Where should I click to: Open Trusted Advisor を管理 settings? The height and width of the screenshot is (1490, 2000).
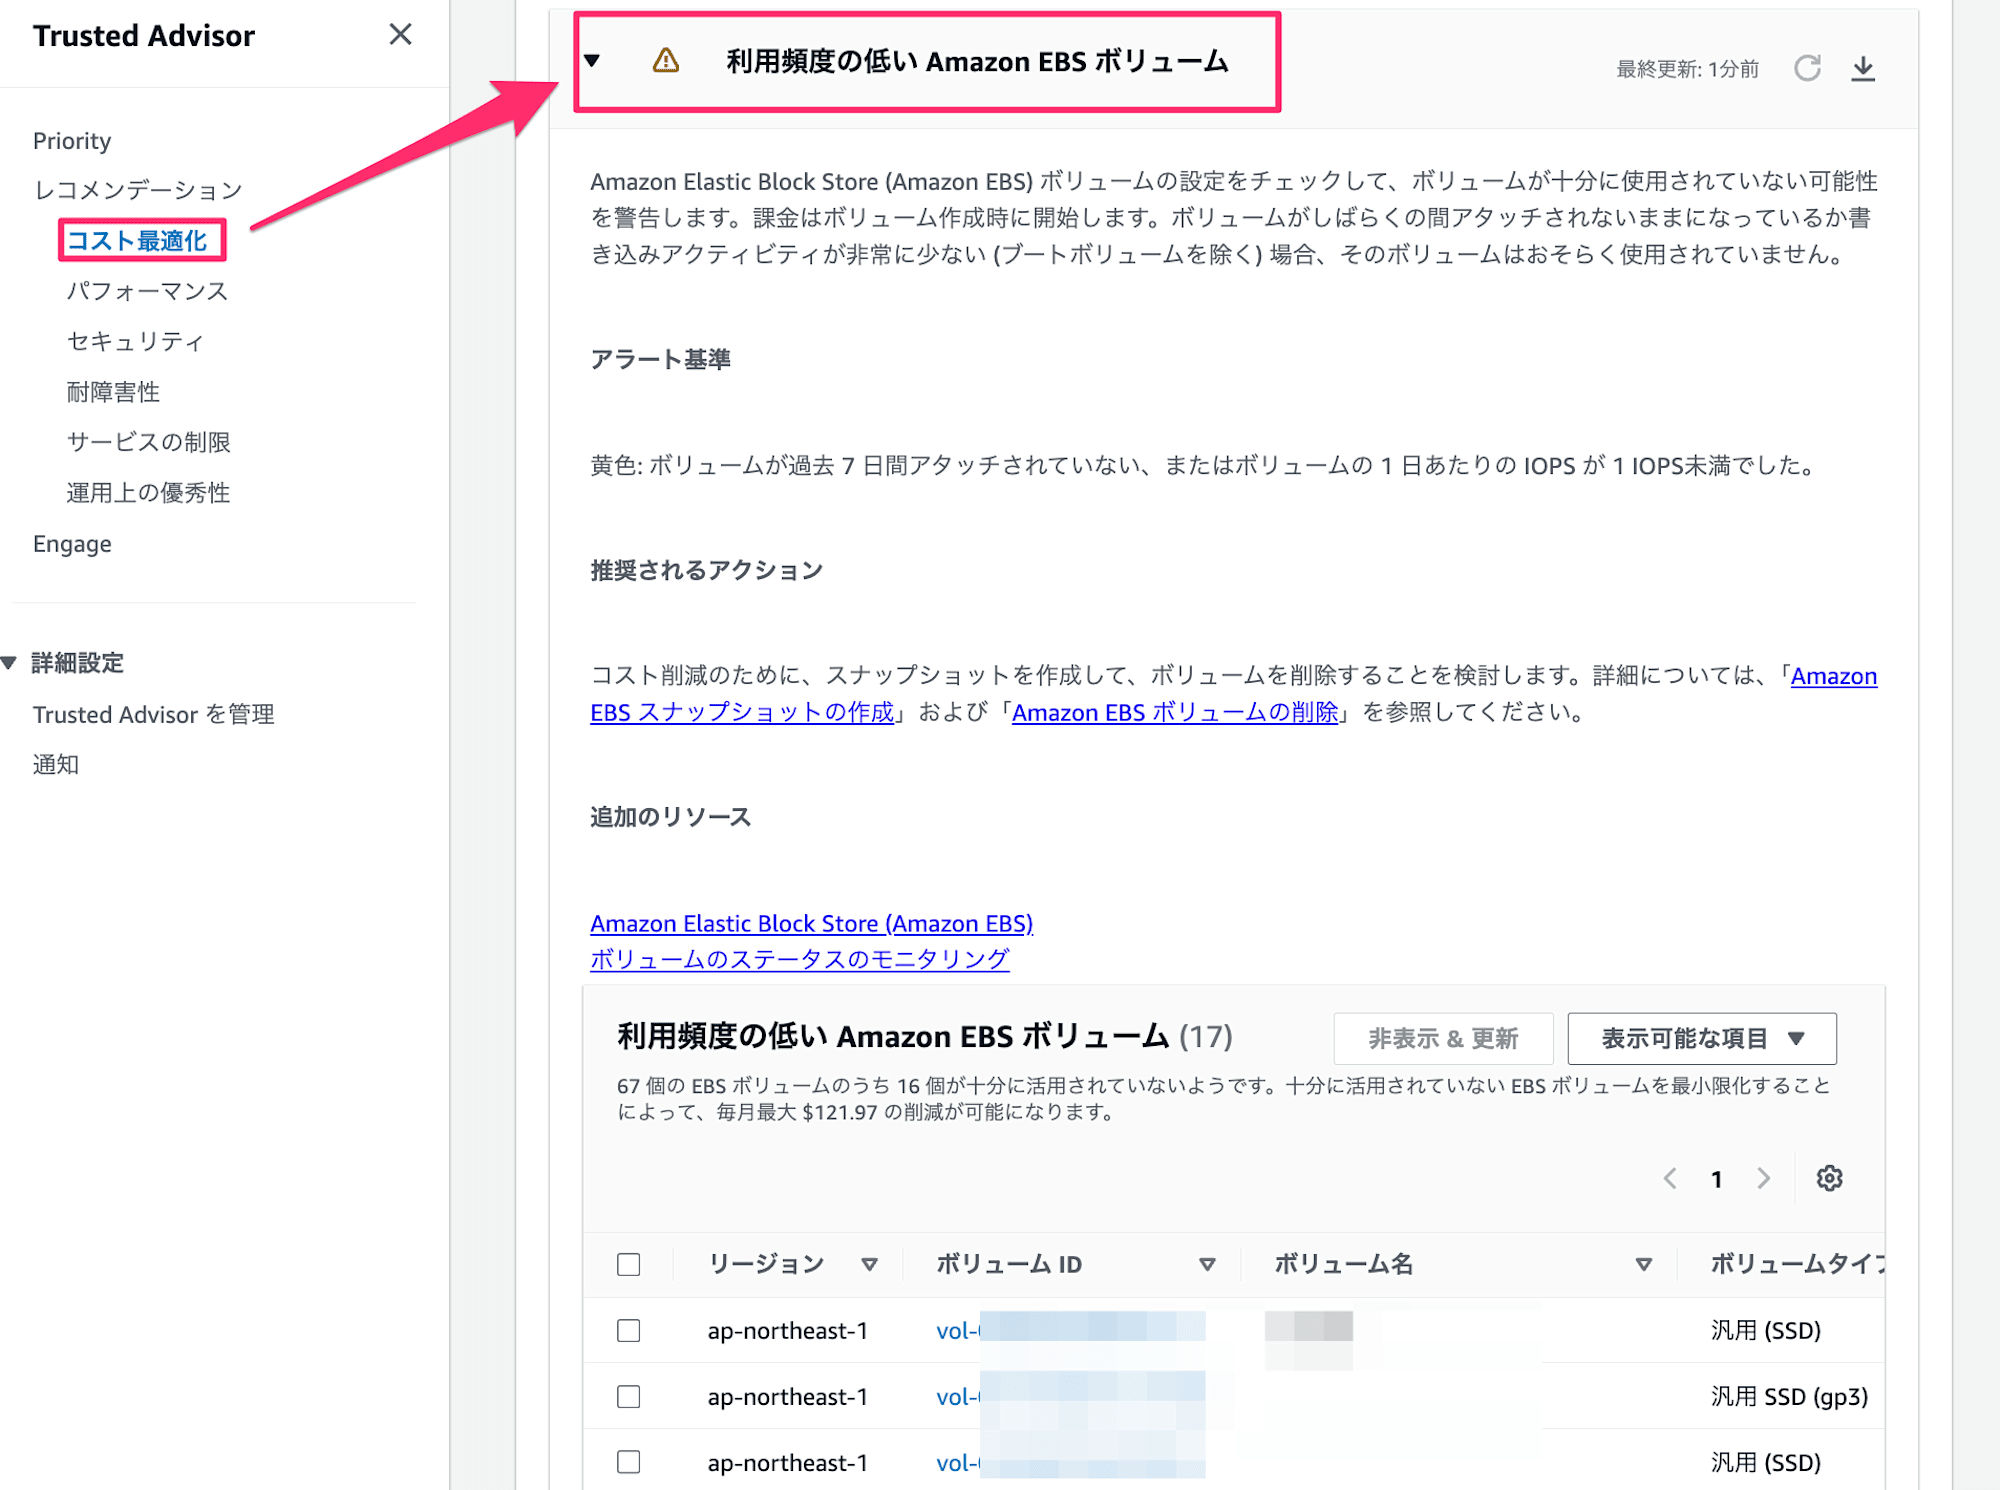click(154, 714)
